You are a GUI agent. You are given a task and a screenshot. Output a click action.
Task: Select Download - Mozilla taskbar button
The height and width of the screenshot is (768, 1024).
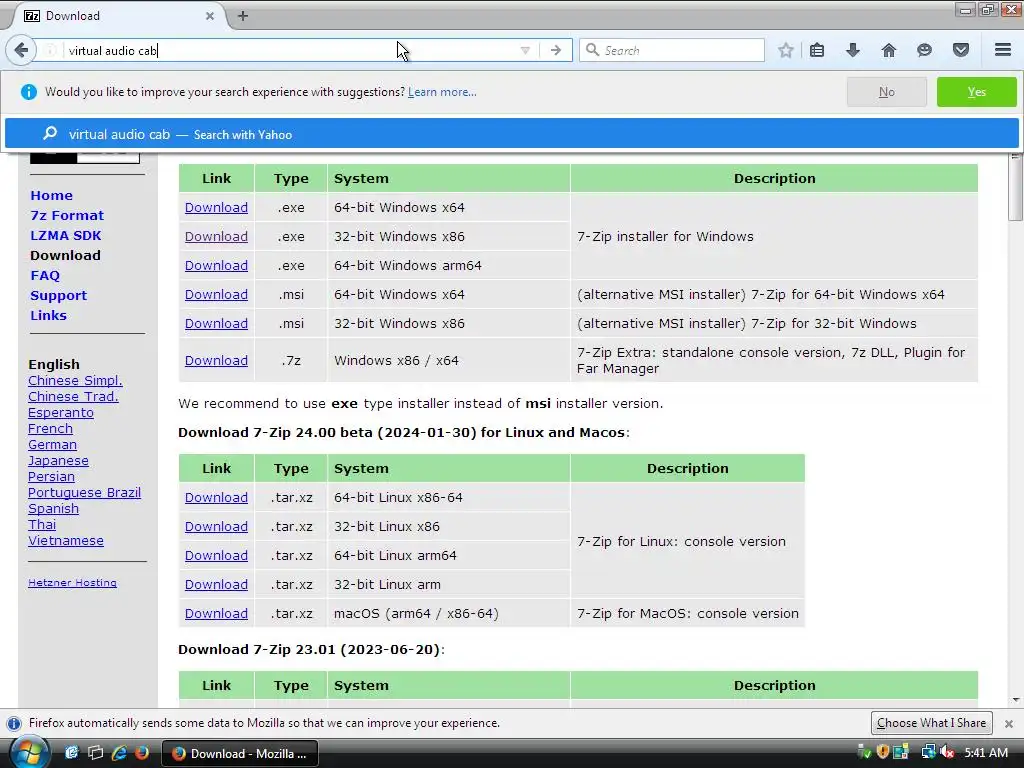240,754
